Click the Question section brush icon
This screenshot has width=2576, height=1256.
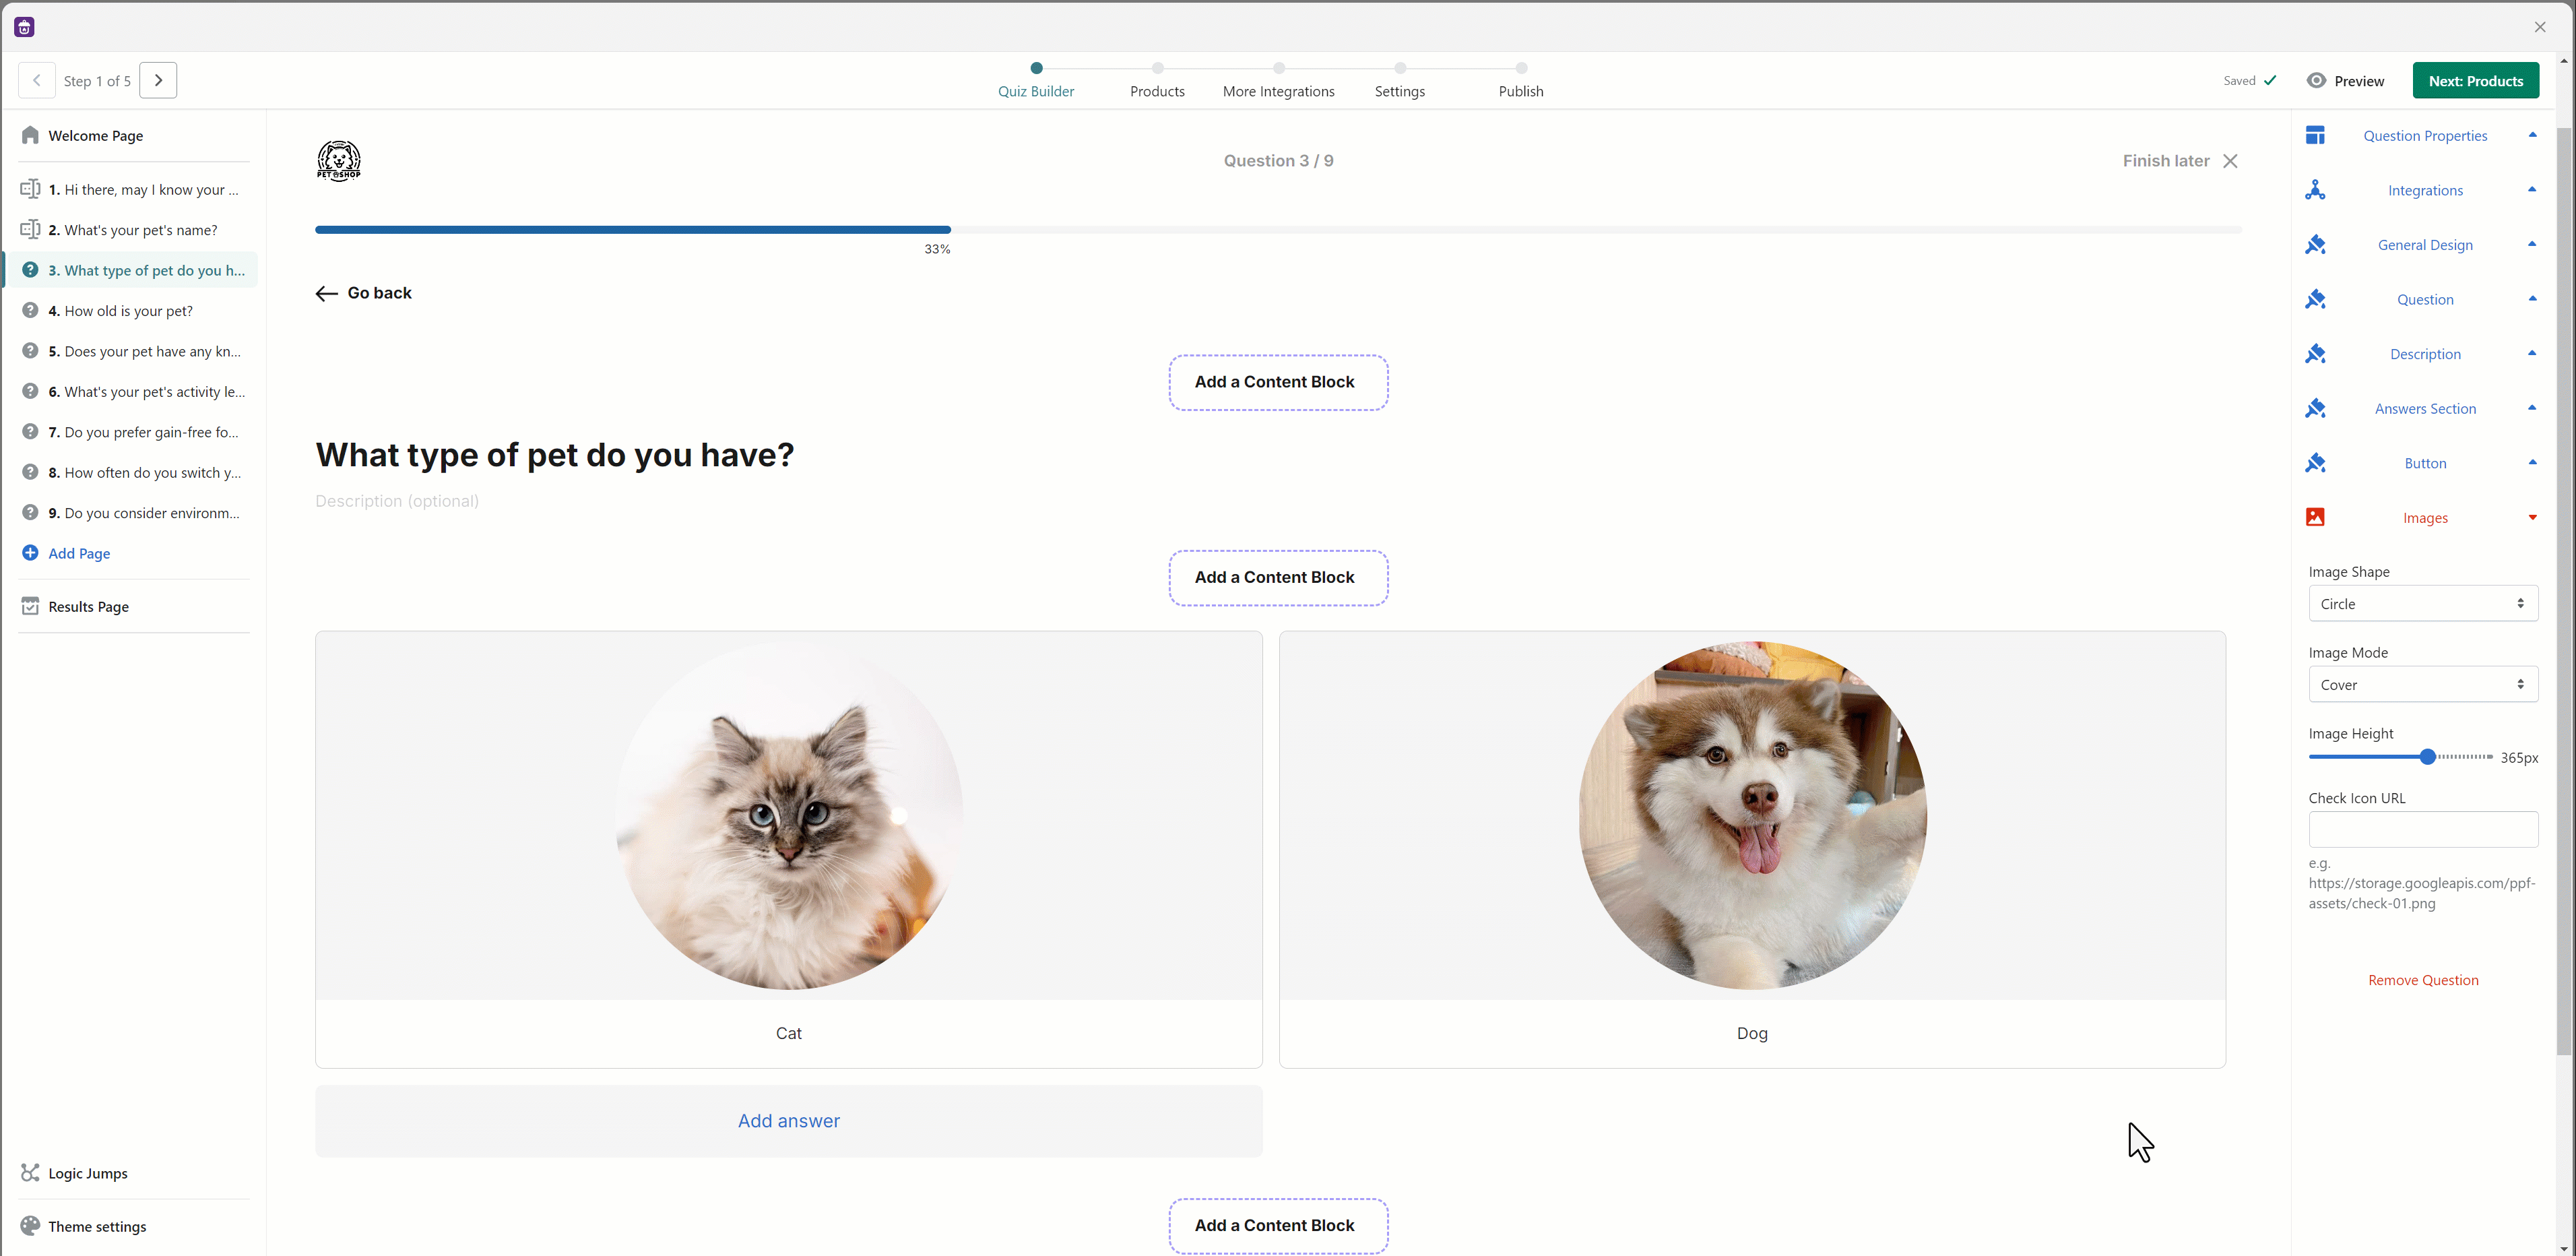click(2315, 299)
